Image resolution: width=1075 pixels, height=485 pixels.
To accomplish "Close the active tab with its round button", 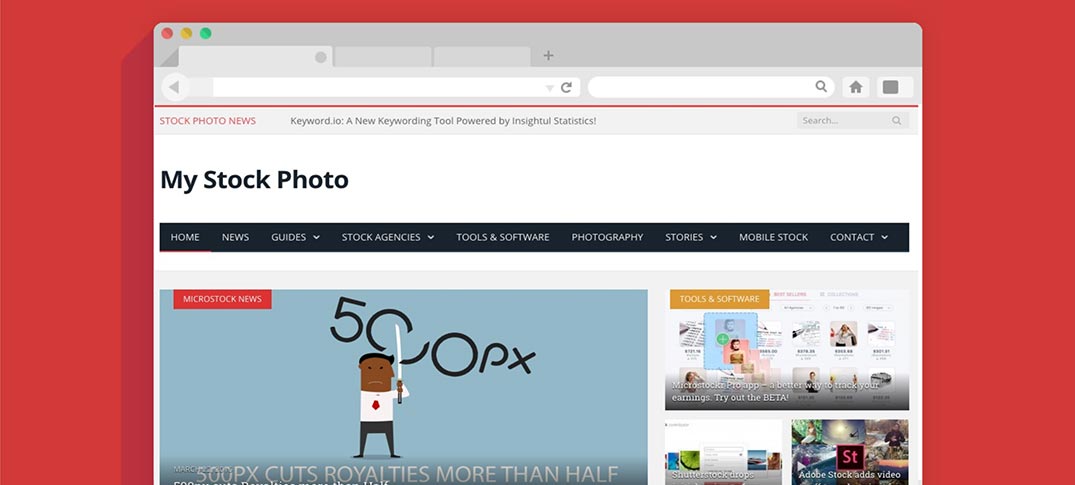I will (321, 57).
